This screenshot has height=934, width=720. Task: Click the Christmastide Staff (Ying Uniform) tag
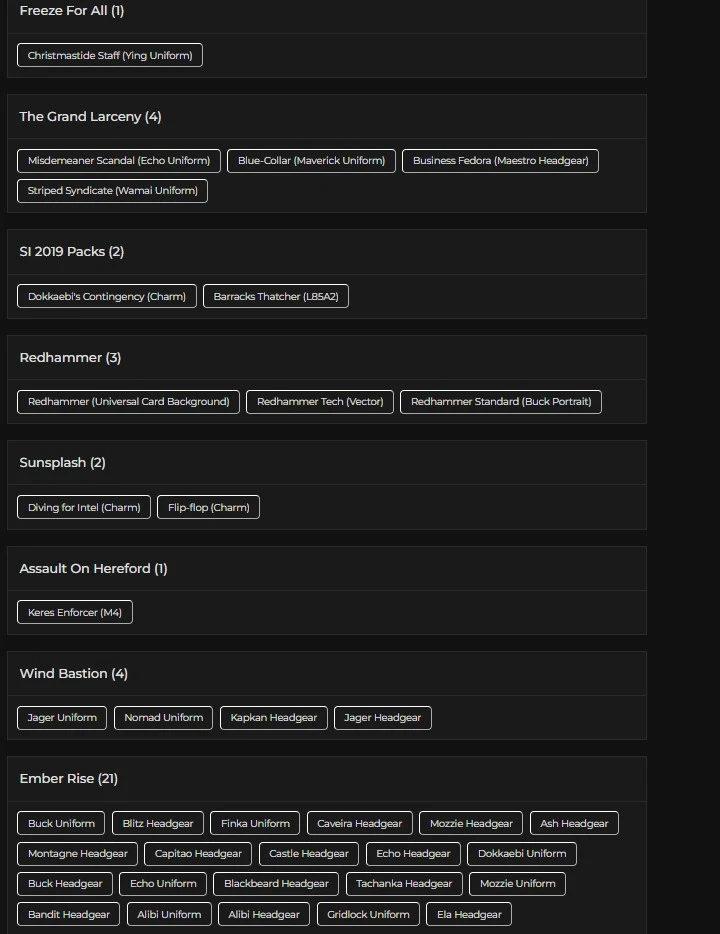click(x=110, y=55)
